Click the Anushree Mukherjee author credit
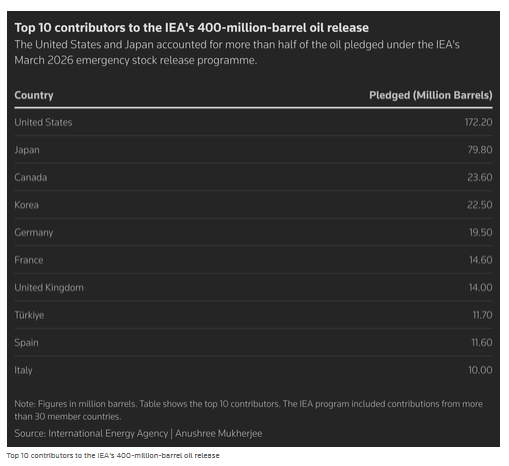The width and height of the screenshot is (509, 466). [219, 434]
